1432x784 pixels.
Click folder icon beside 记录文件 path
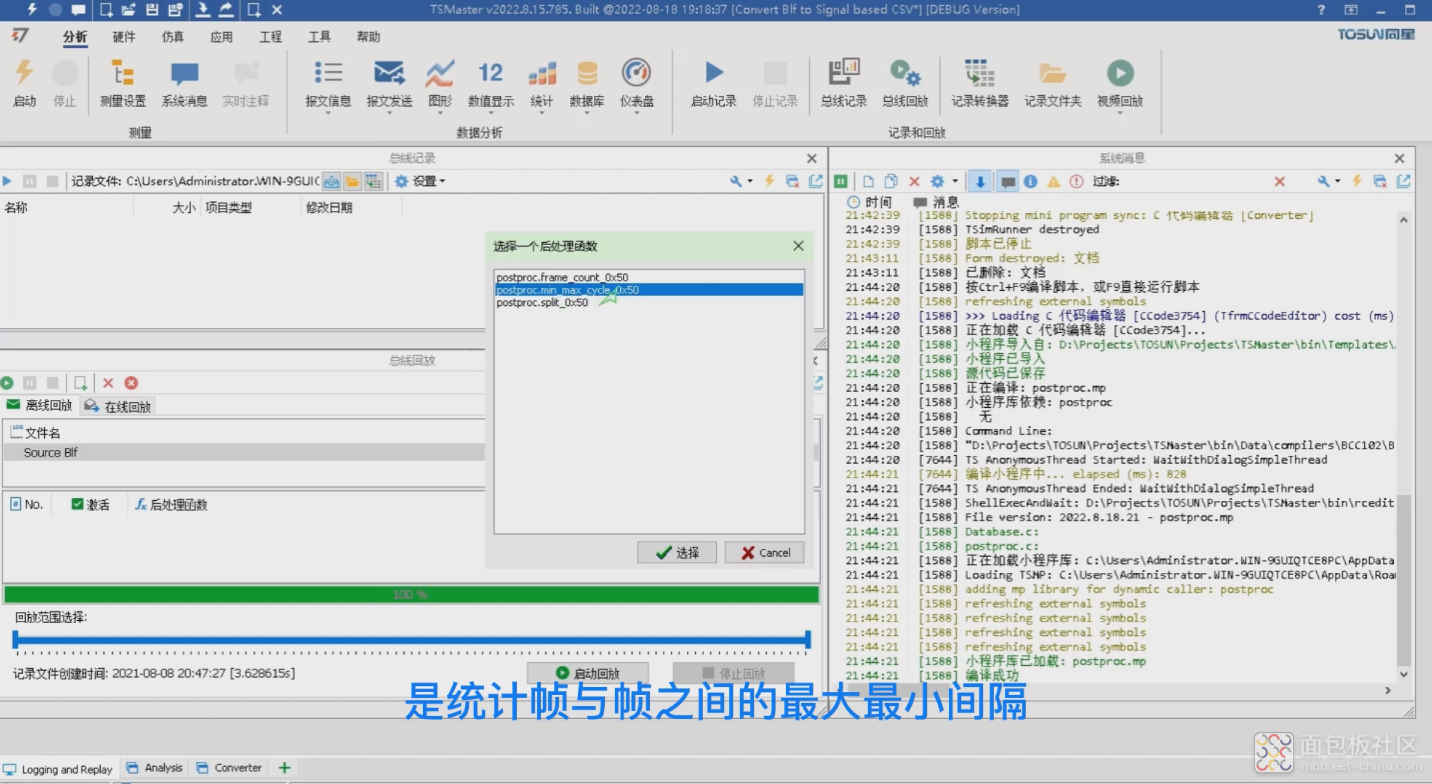tap(352, 181)
